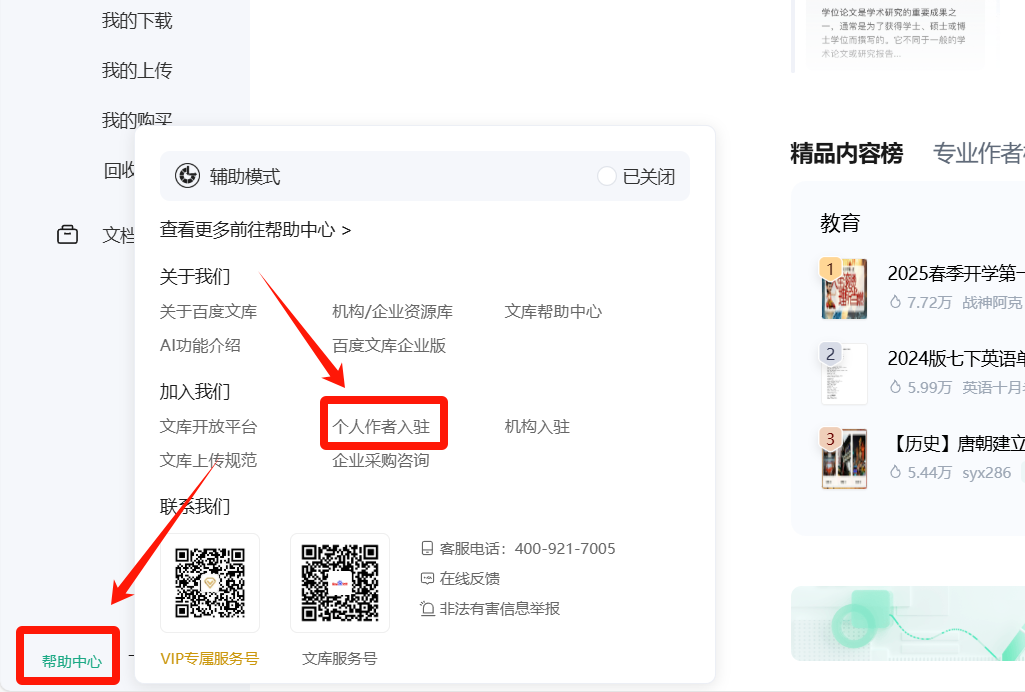
Task: Open 个人作者入驻 under 加入我们
Action: tap(384, 425)
